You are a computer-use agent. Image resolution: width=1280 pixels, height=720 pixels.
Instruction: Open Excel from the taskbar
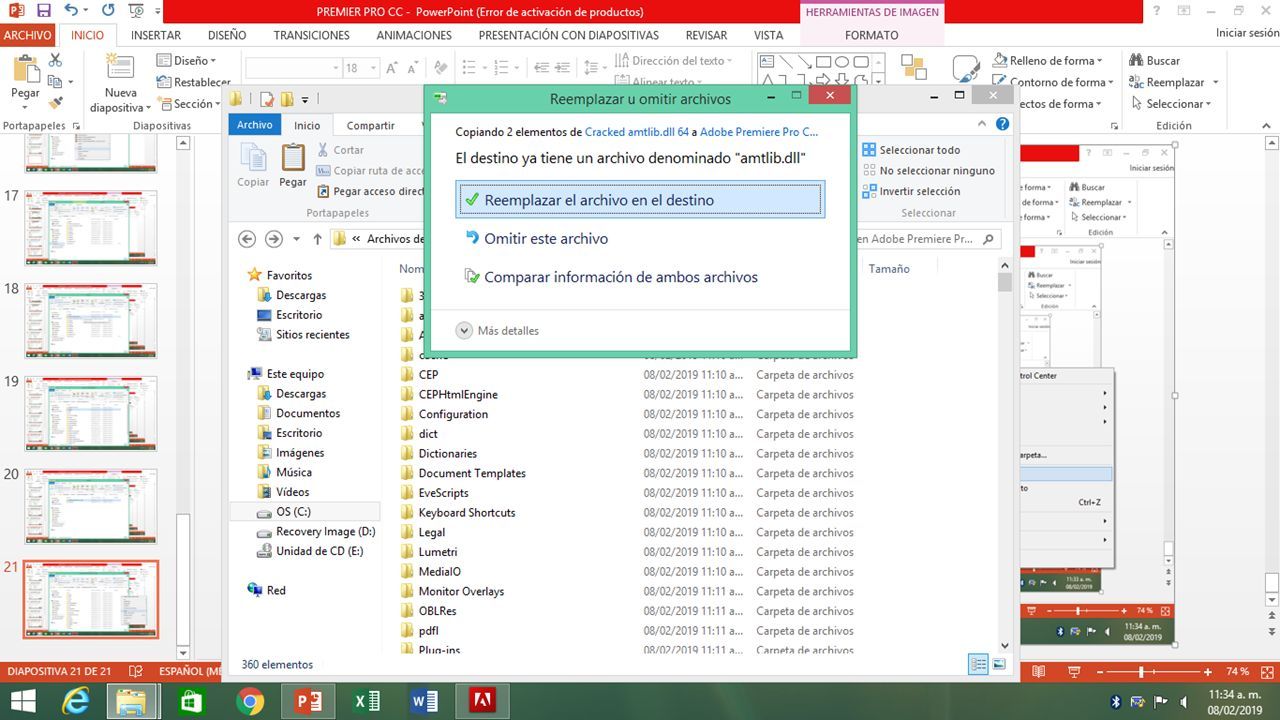(x=367, y=701)
